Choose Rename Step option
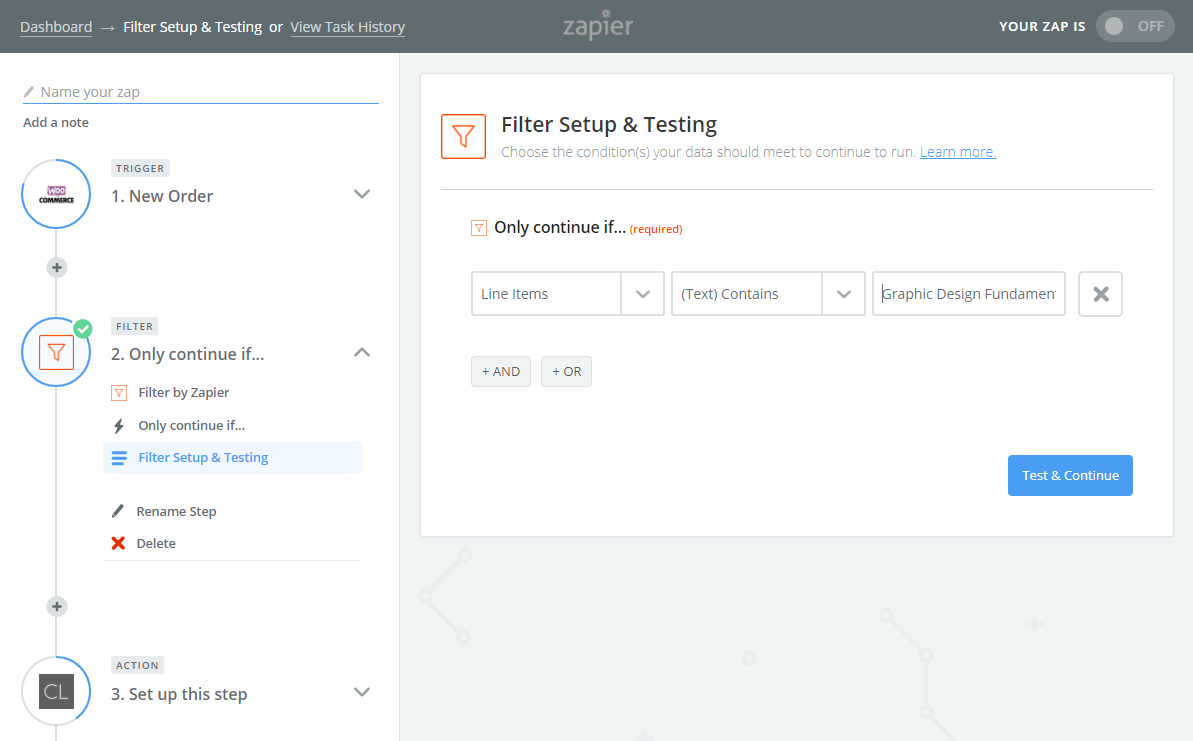Image resolution: width=1193 pixels, height=741 pixels. coord(177,511)
